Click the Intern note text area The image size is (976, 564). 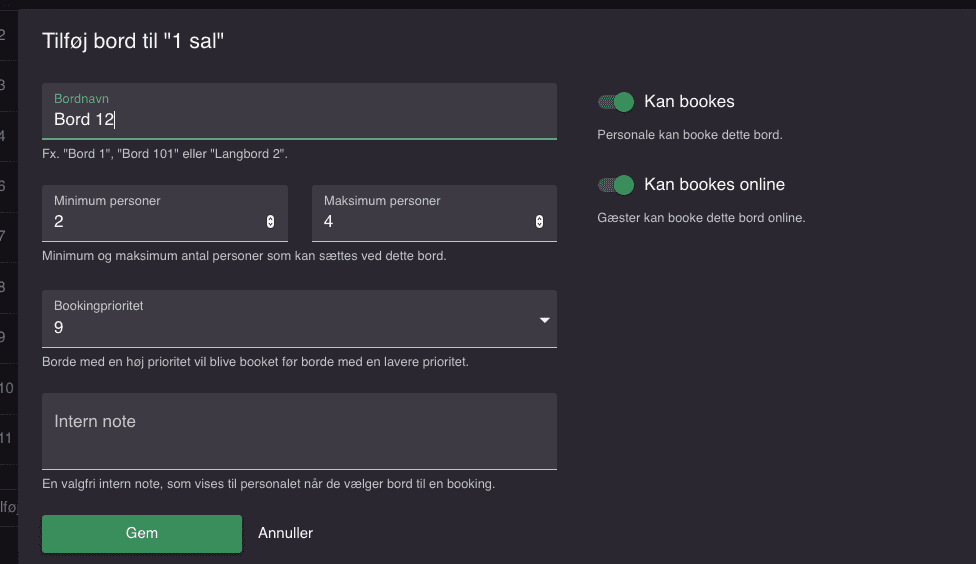click(299, 431)
